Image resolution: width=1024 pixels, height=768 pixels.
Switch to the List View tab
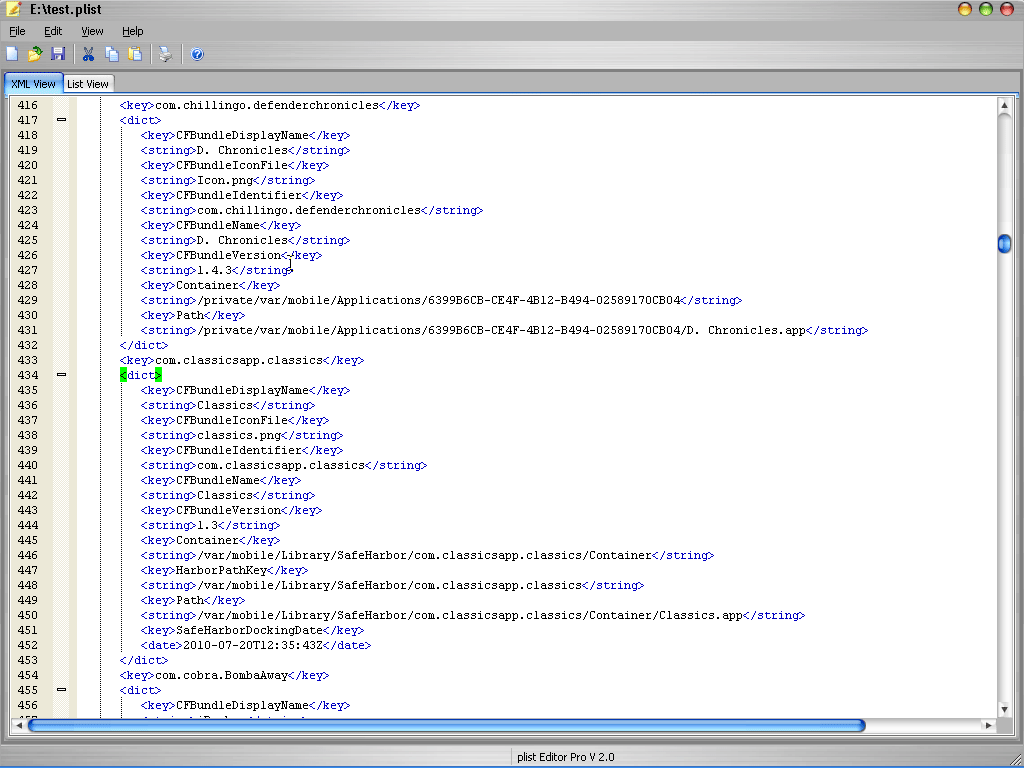tap(88, 83)
